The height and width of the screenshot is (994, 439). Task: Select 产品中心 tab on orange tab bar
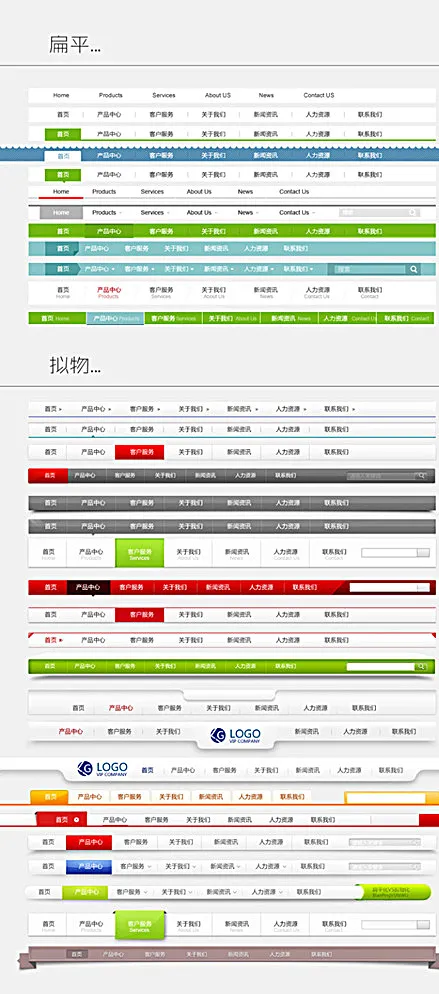pos(89,797)
